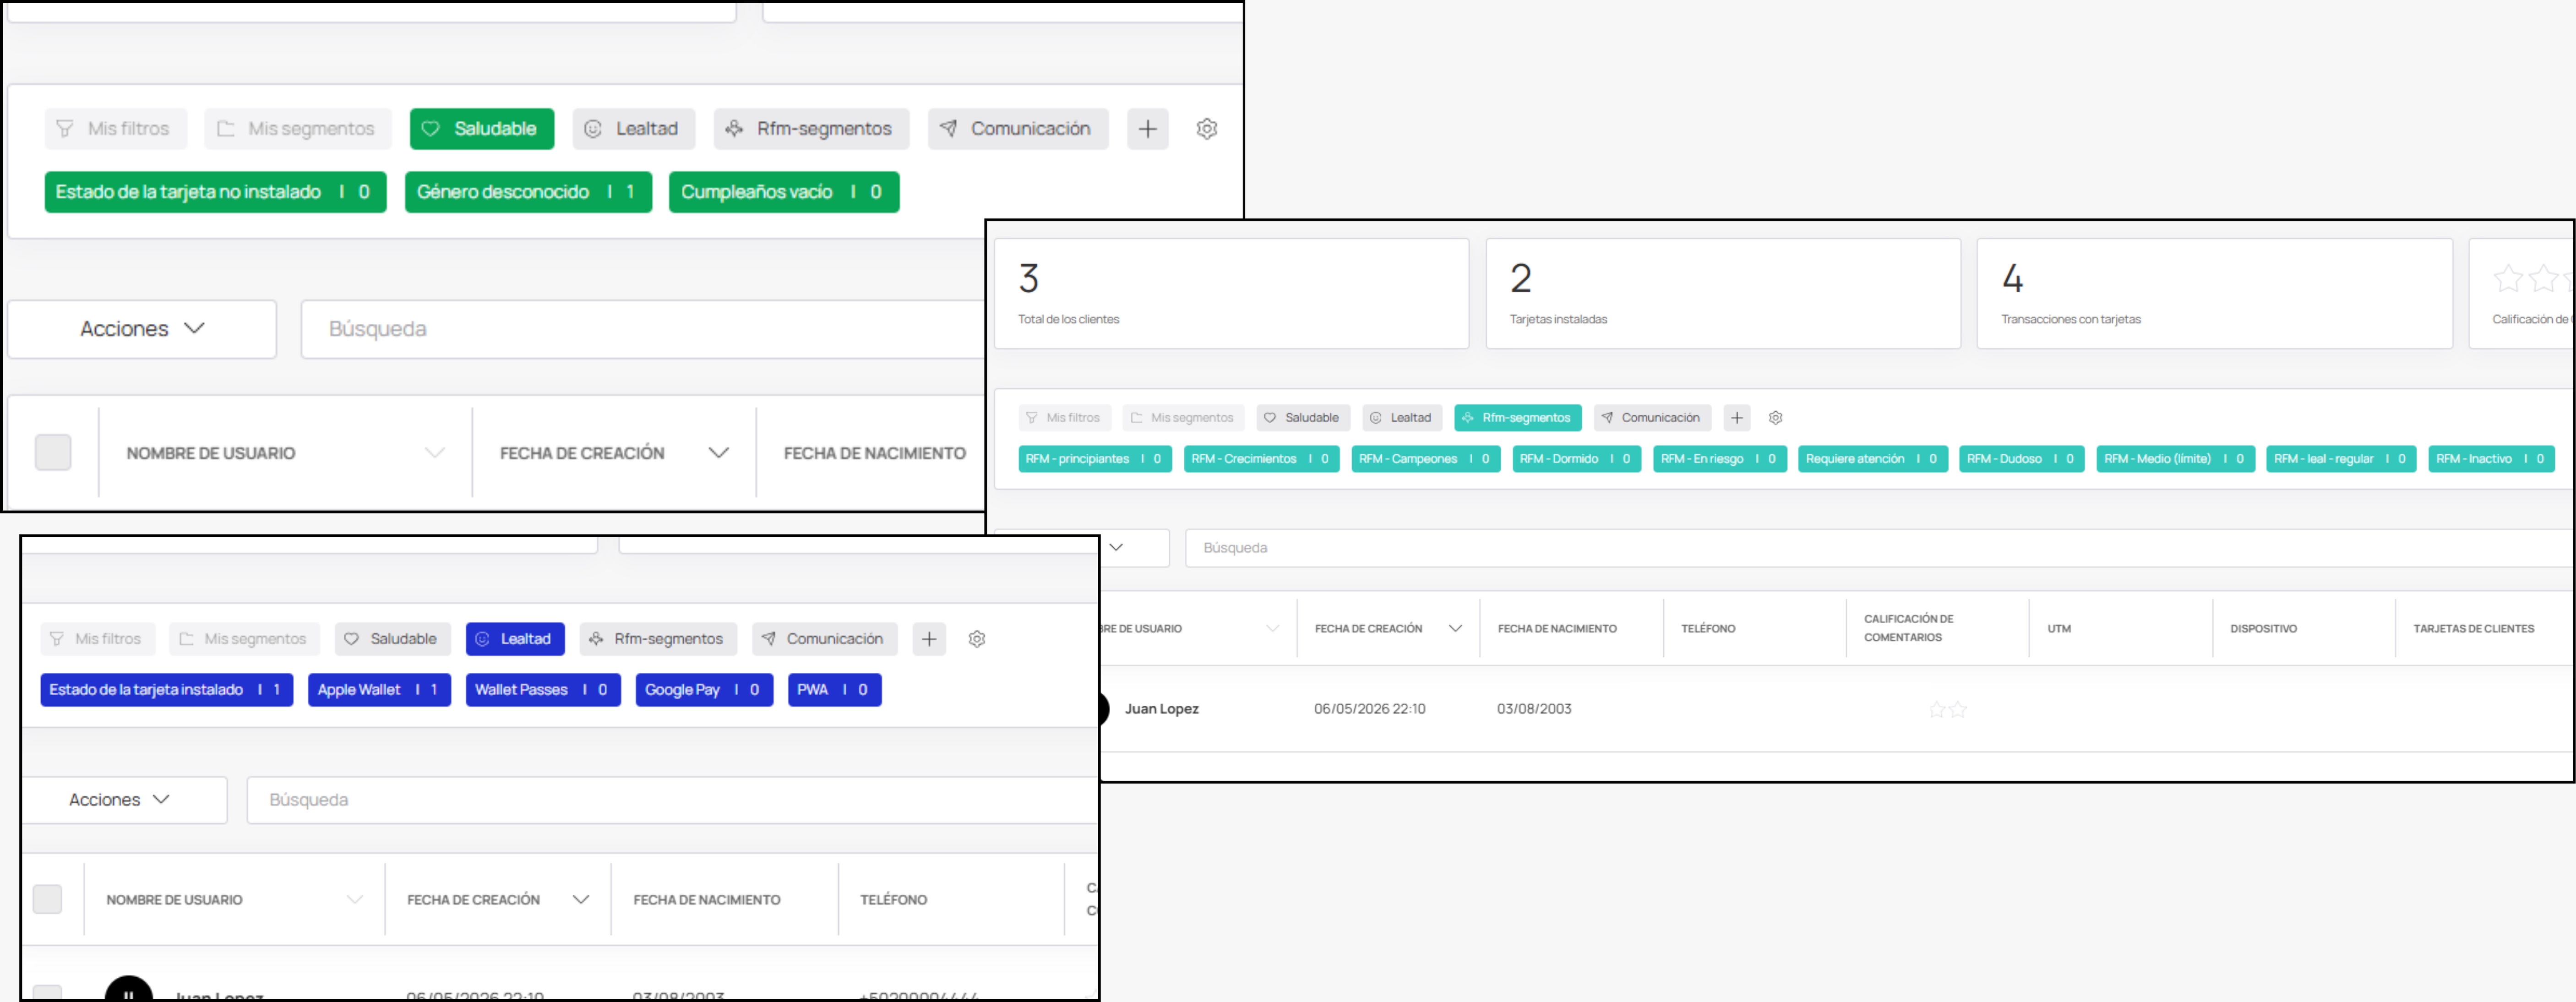Click plus icon next to top Comunicación tab
Viewport: 2576px width, 1002px height.
pyautogui.click(x=1147, y=129)
